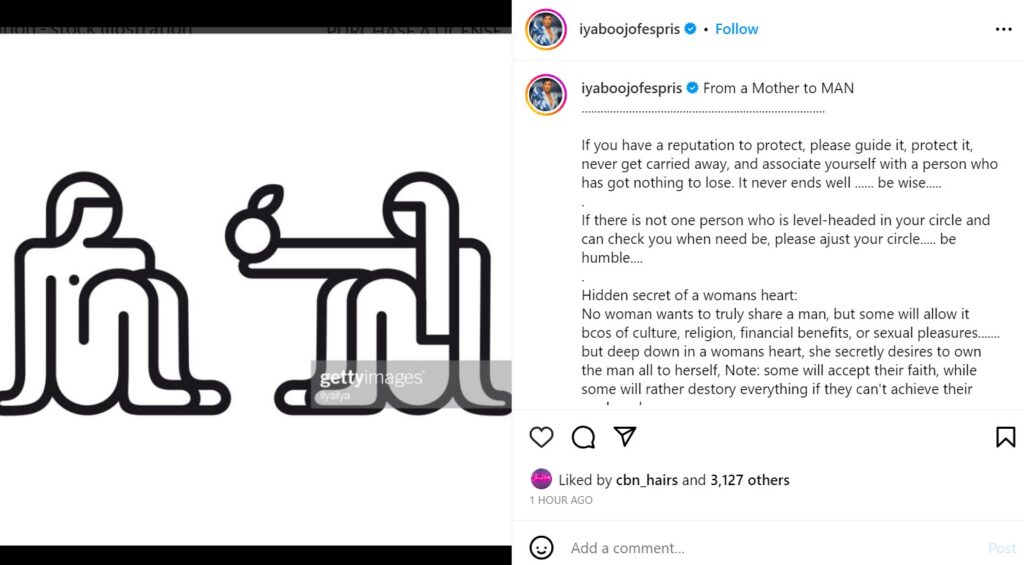Open comments via the speech bubble icon
The width and height of the screenshot is (1024, 565).
coord(583,437)
